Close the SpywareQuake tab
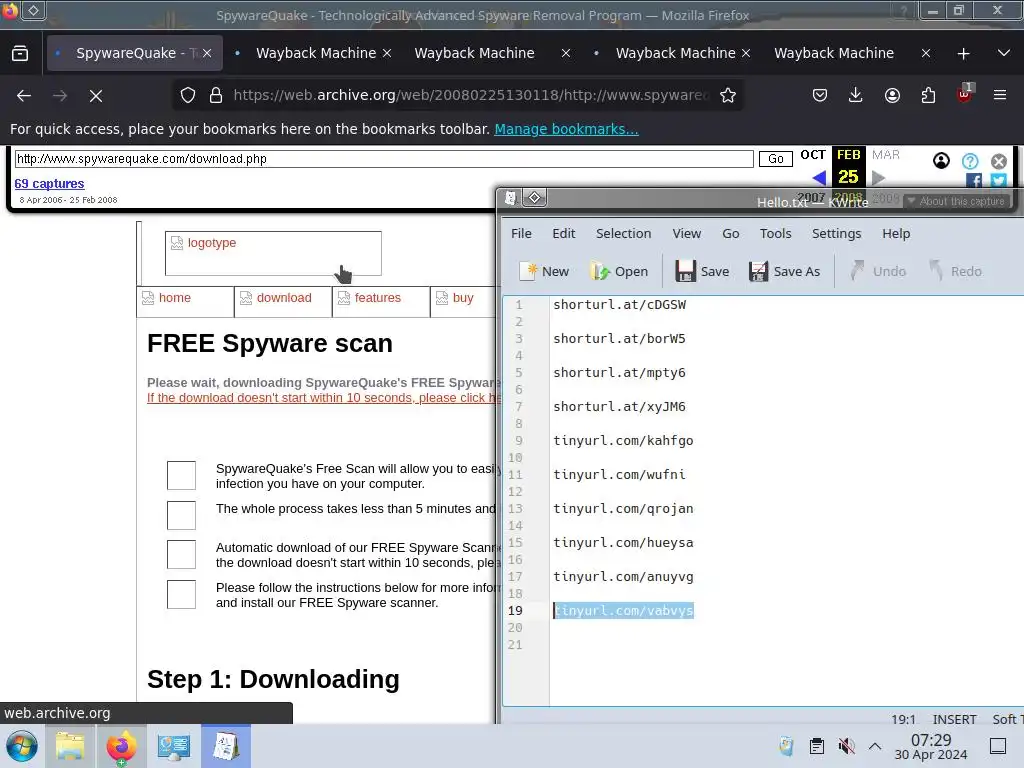The image size is (1024, 768). coord(207,53)
